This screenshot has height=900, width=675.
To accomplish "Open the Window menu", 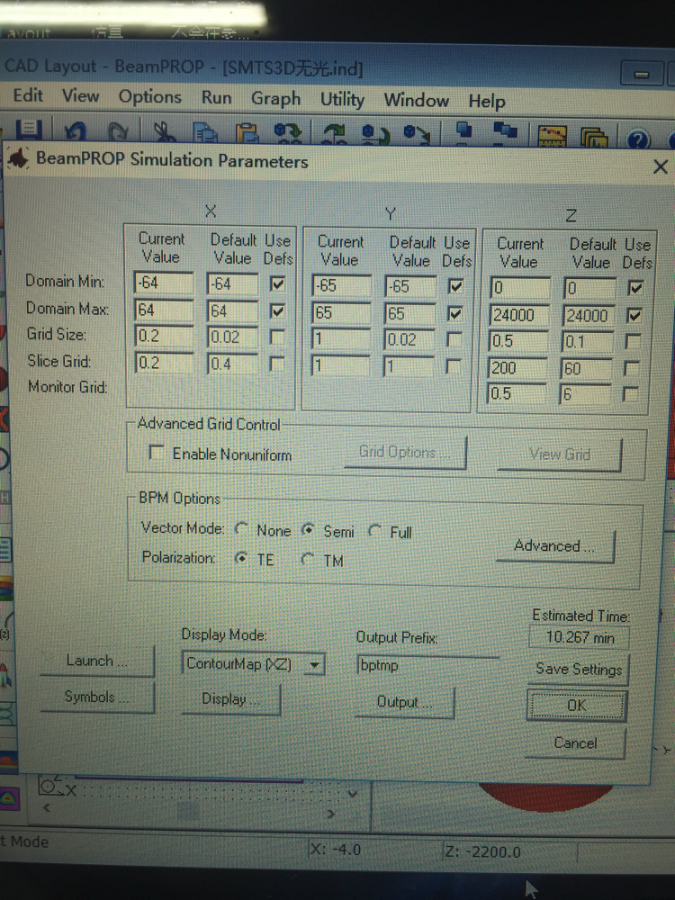I will (x=416, y=100).
